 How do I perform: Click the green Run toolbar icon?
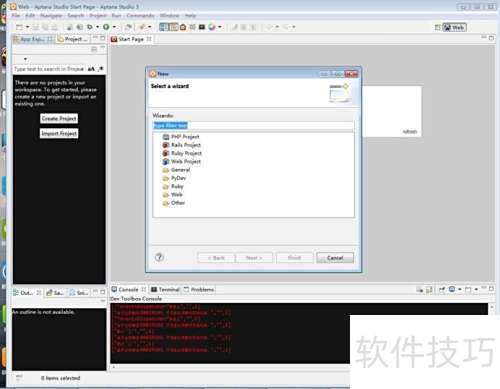click(x=106, y=27)
